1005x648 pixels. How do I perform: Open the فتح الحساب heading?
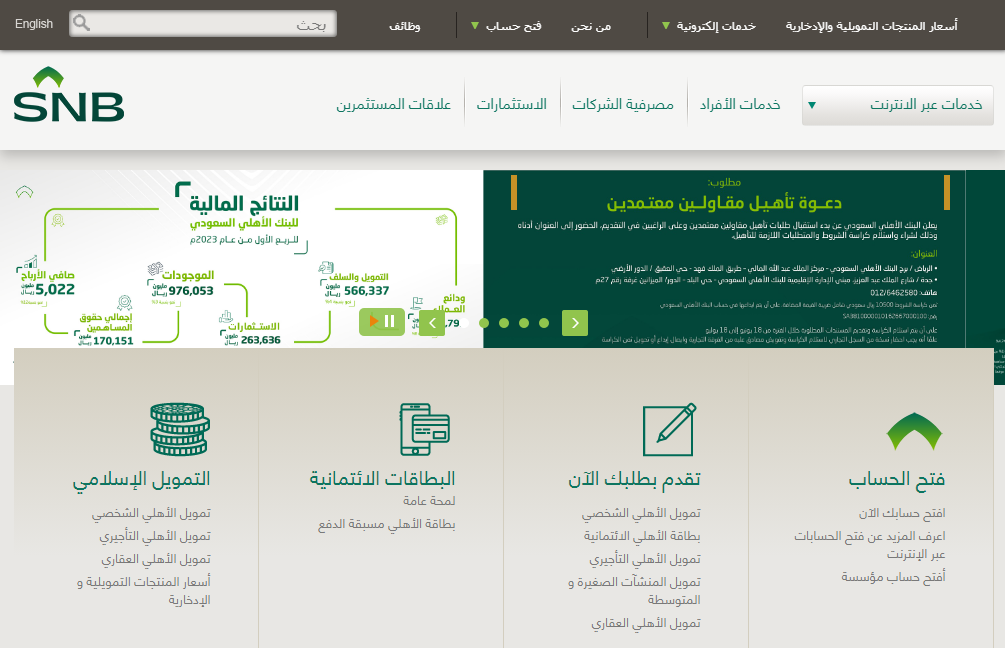[x=897, y=479]
